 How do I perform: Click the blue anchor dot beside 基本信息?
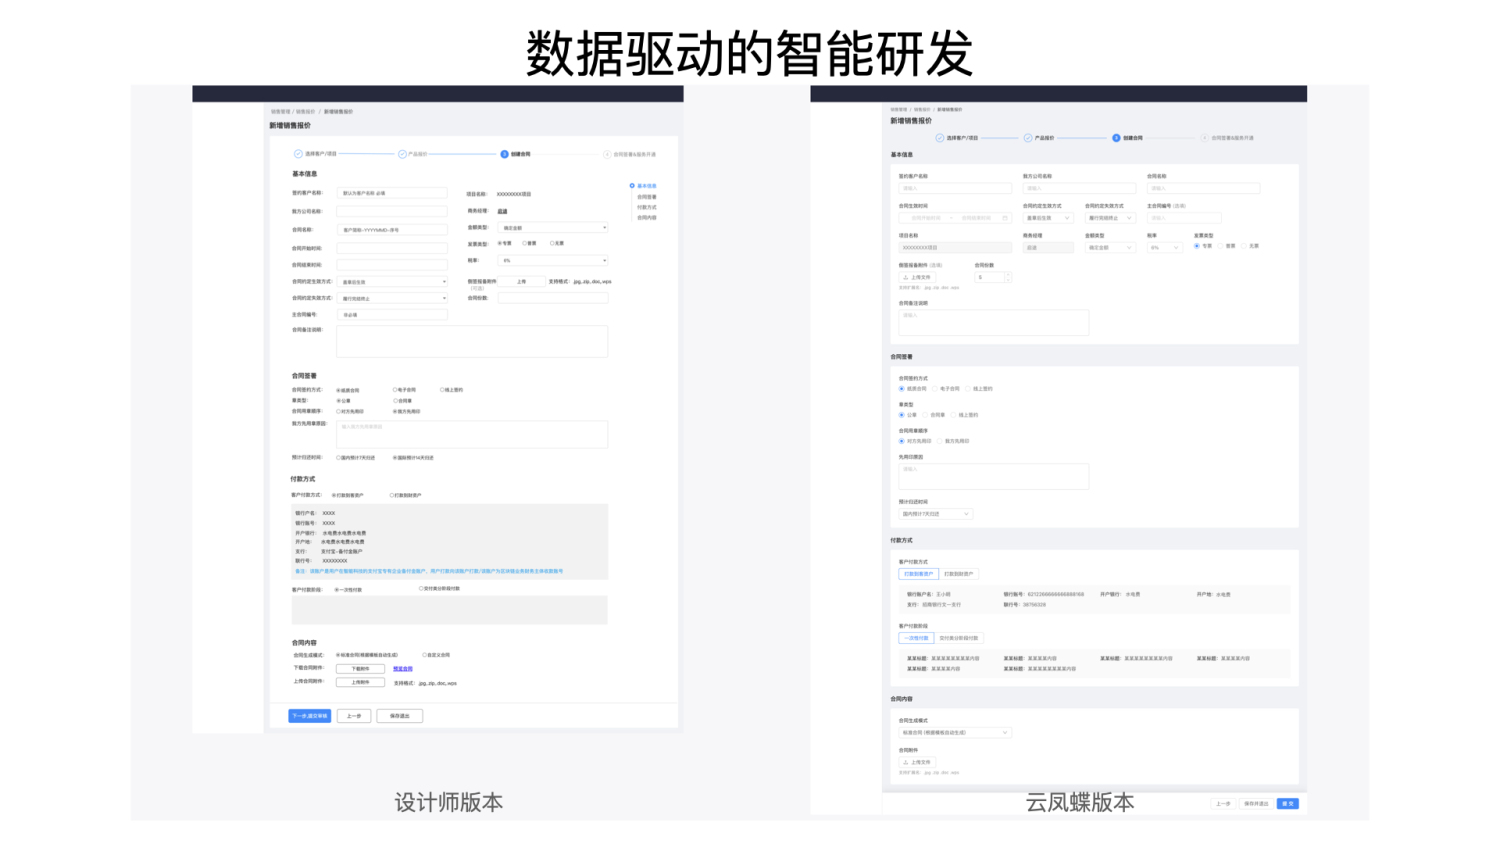tap(632, 186)
